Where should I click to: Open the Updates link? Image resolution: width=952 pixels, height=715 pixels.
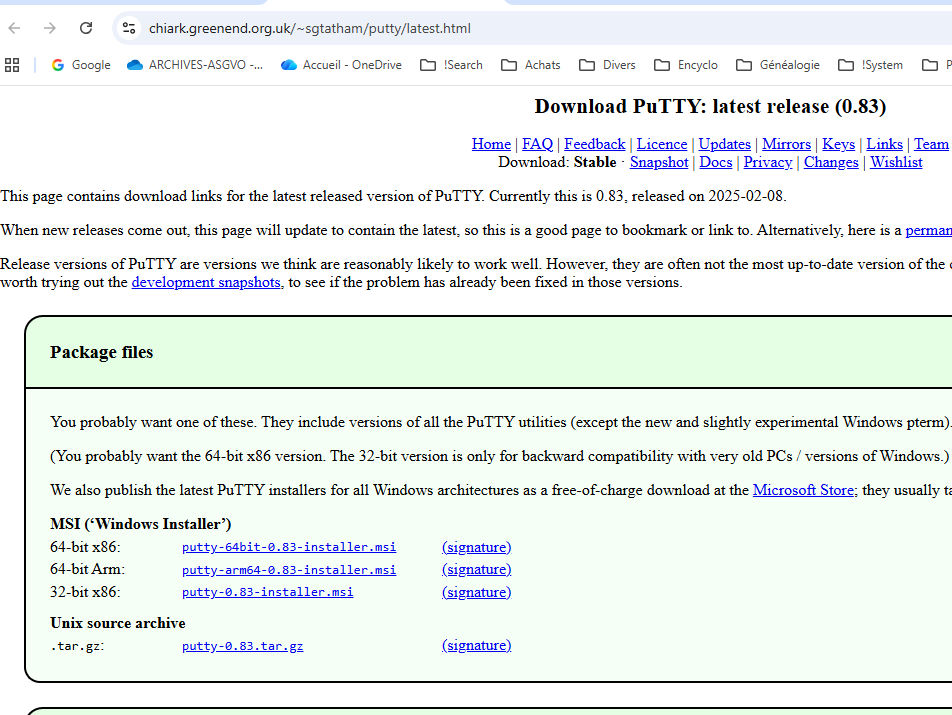(x=724, y=144)
